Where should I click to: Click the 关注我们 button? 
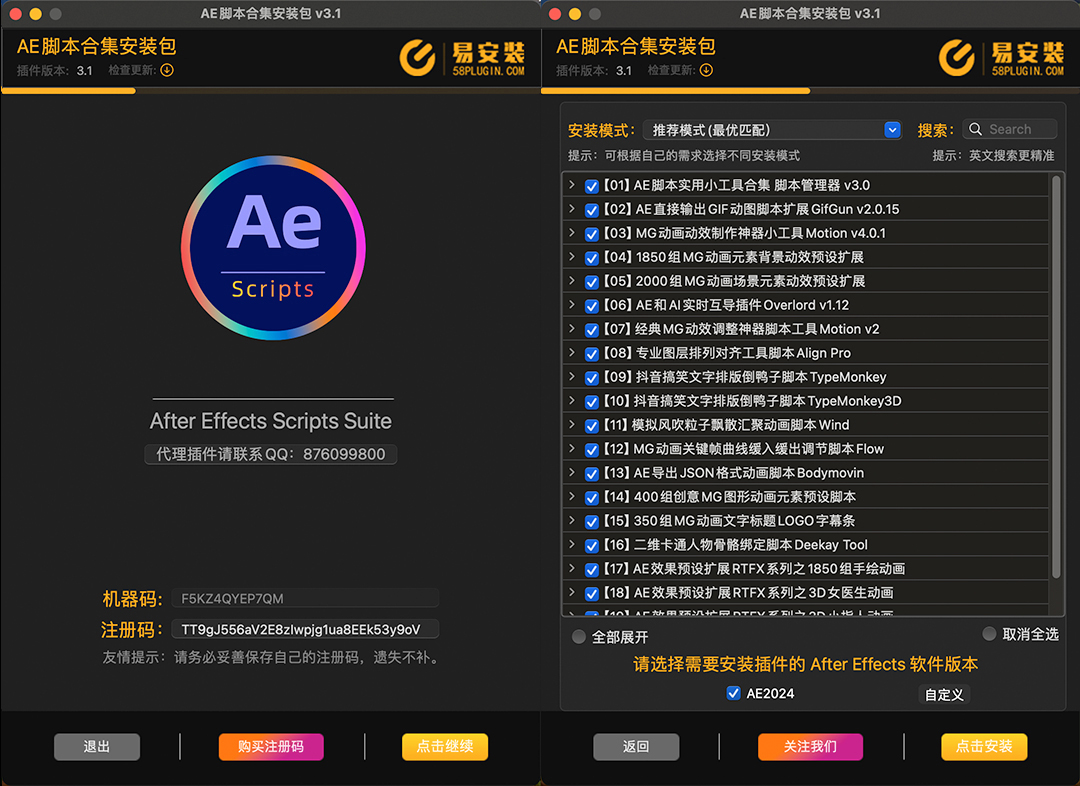(x=810, y=747)
